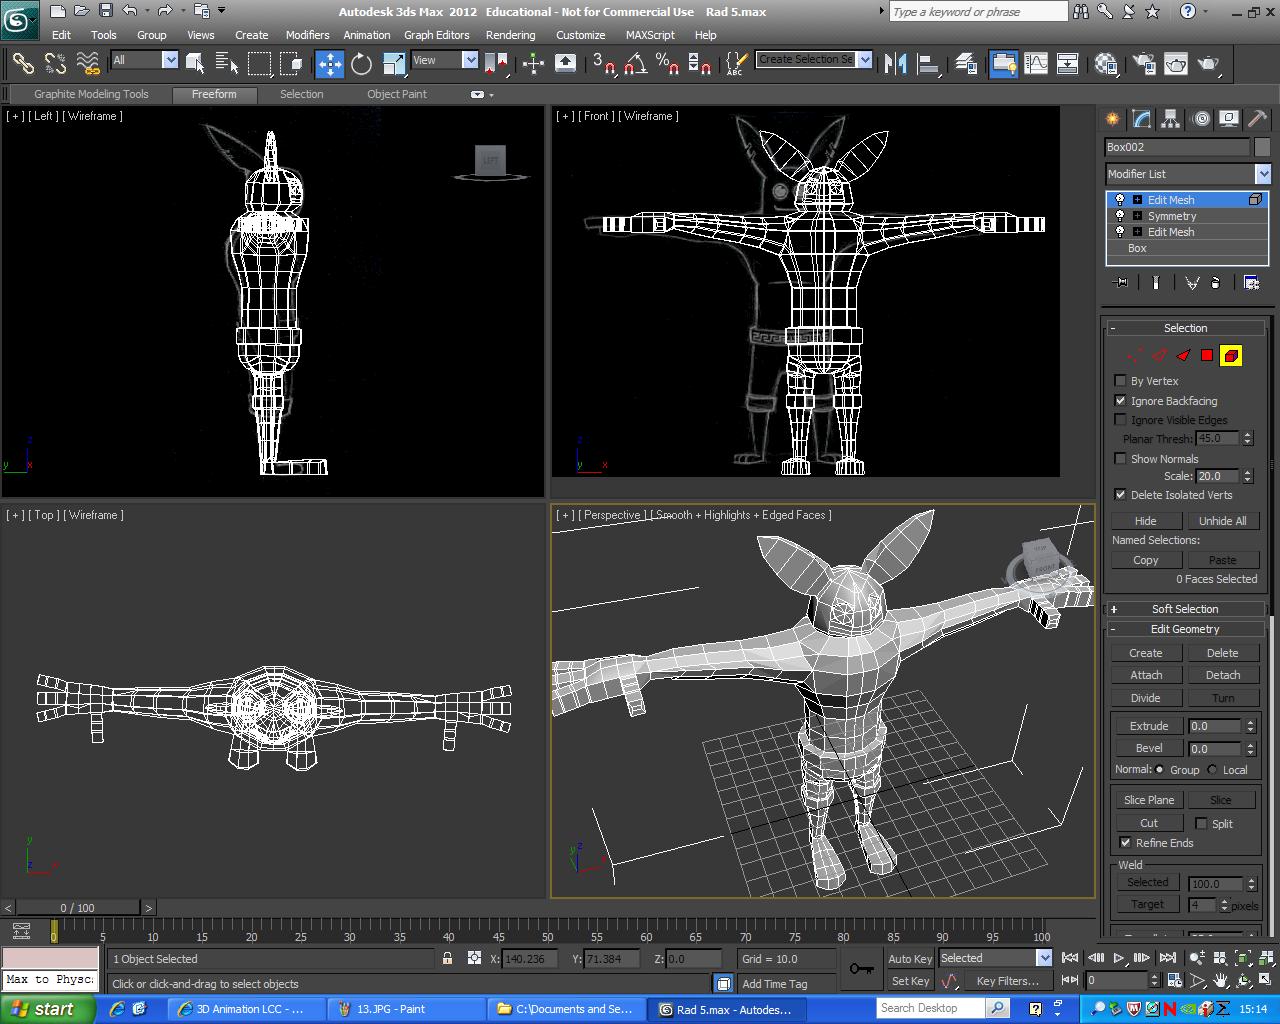
Task: Select the Rotate tool in main toolbar
Action: 361,64
